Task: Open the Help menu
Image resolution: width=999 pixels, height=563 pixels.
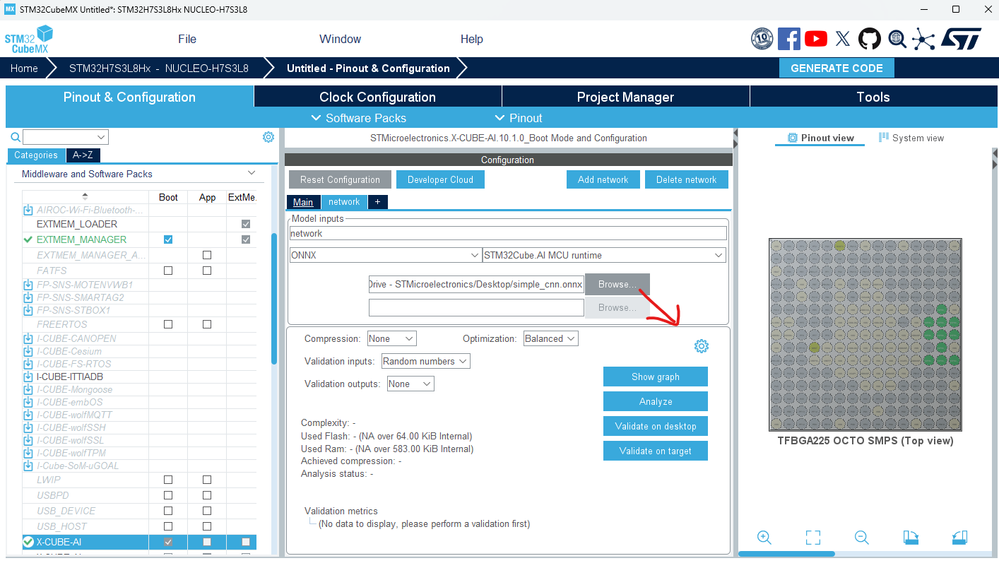Action: pos(471,39)
